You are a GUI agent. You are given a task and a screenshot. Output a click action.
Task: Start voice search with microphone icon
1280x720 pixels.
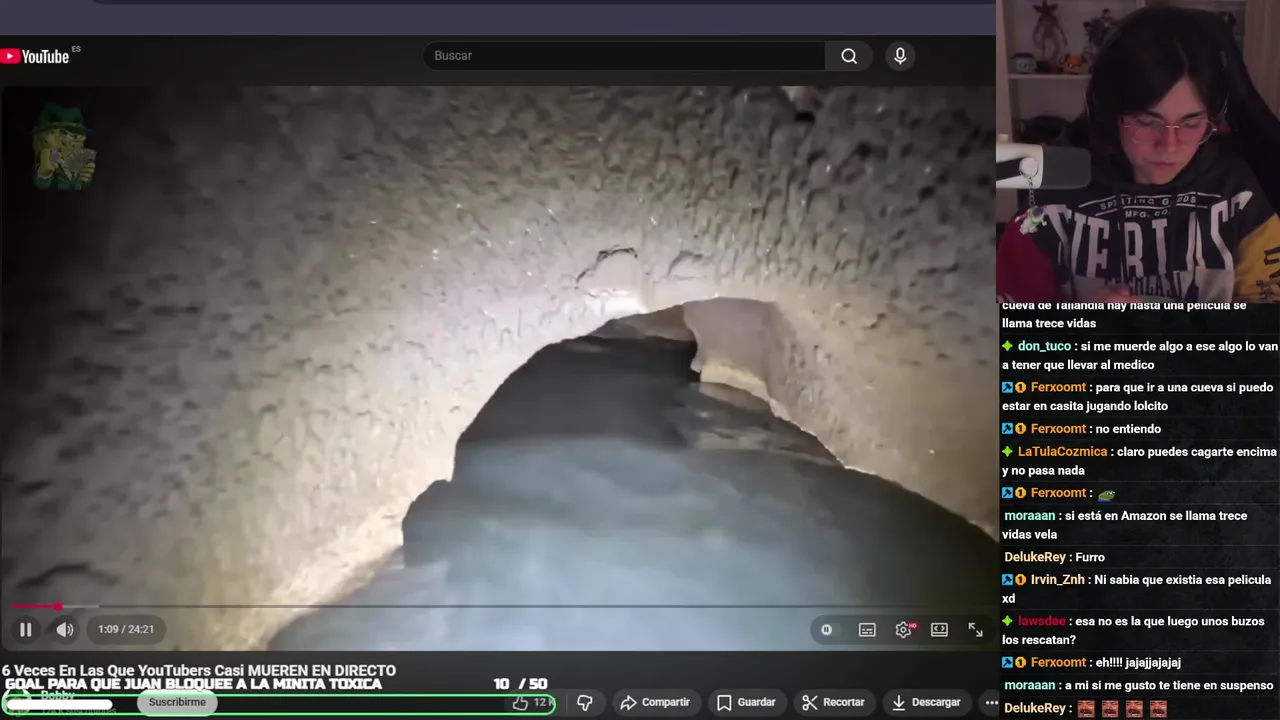(900, 56)
